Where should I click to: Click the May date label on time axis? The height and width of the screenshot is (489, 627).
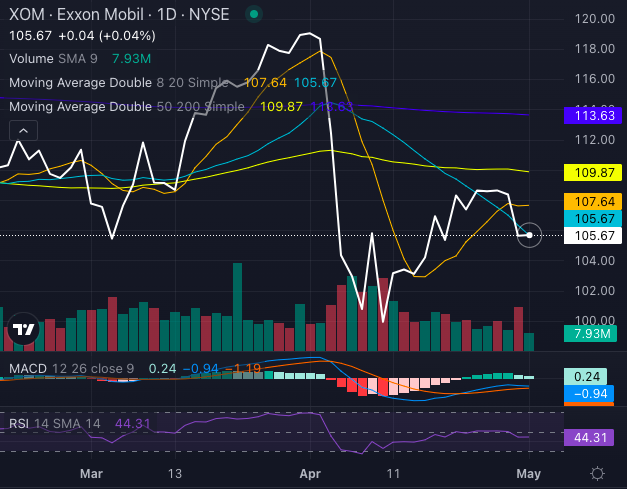point(529,474)
